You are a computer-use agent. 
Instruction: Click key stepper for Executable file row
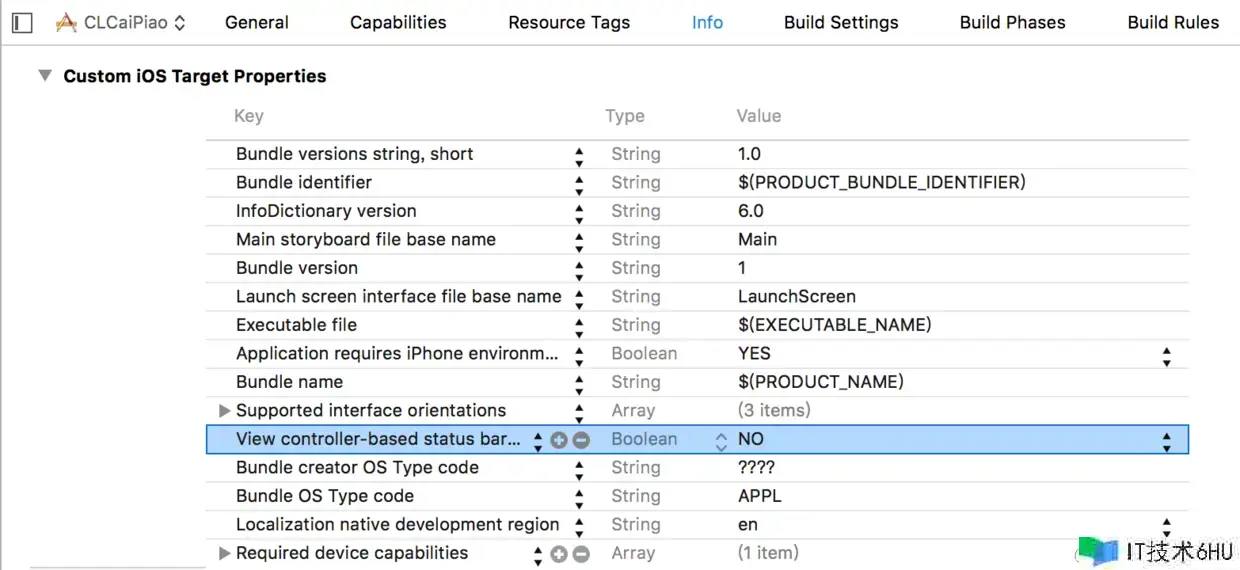(x=579, y=326)
